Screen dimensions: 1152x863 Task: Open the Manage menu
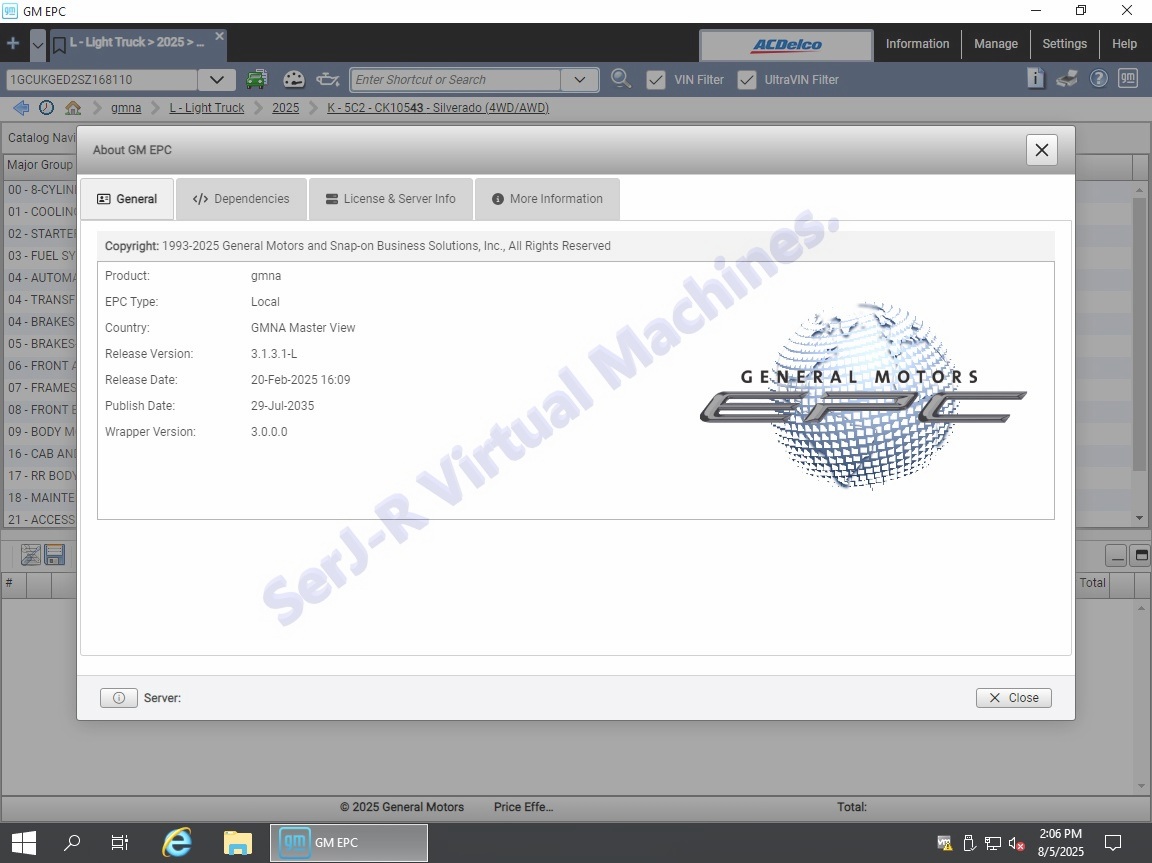996,44
